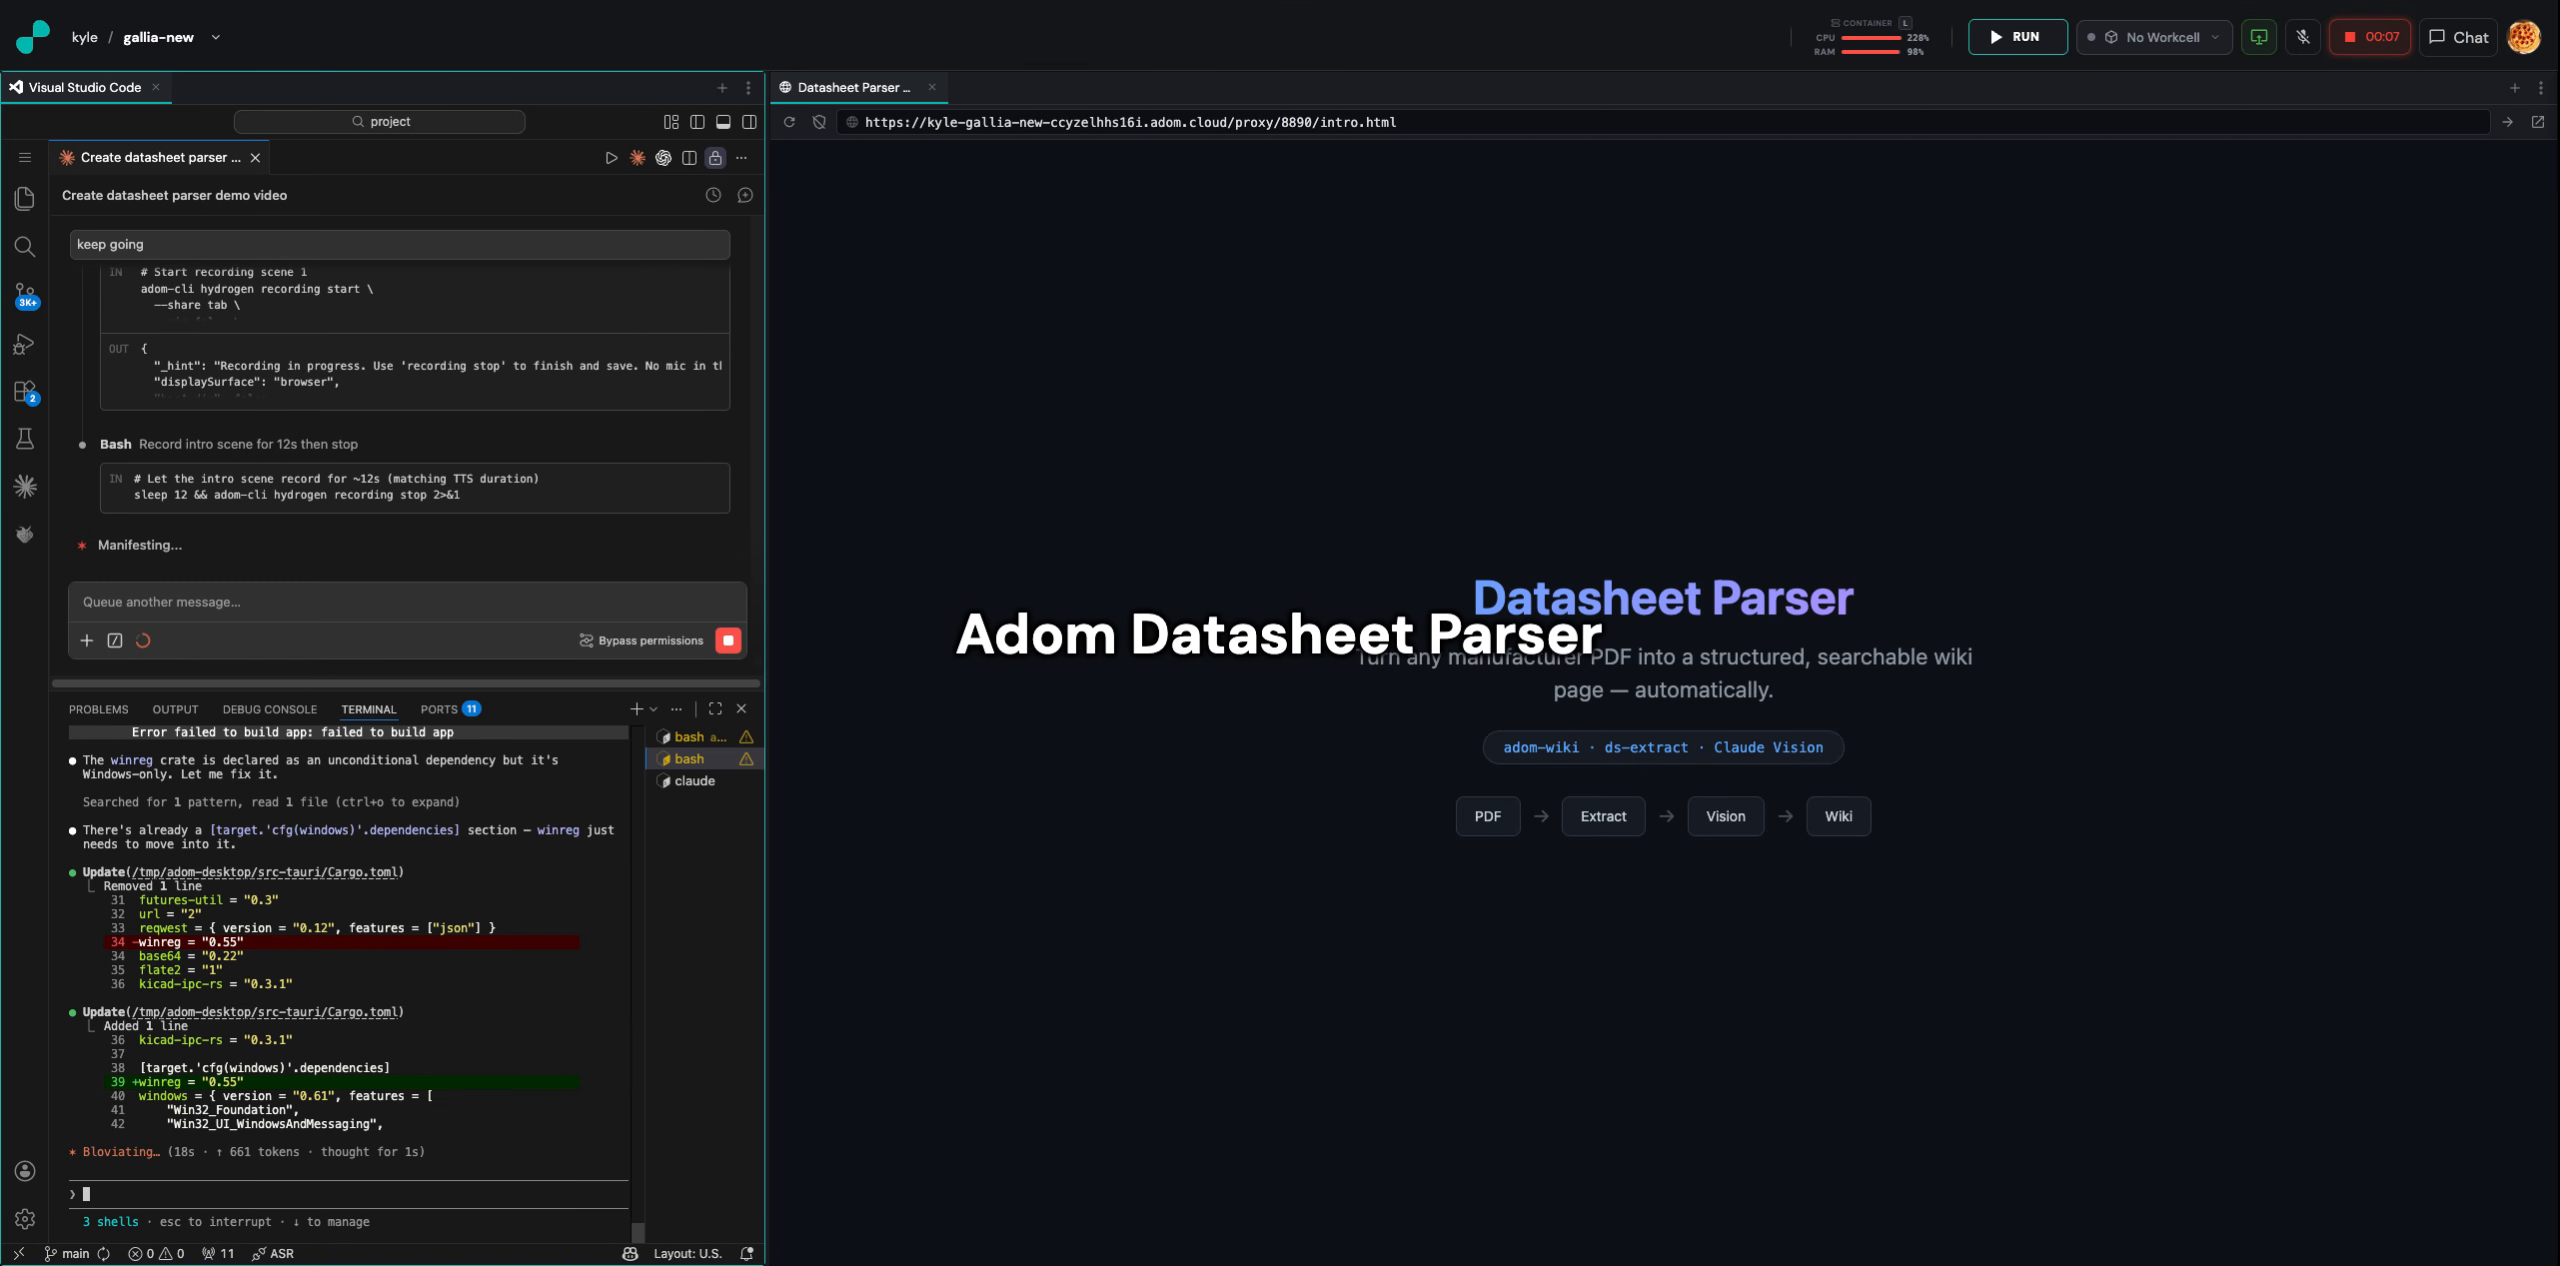Stop the recording timer at 00:07
The width and height of the screenshot is (2560, 1266).
pyautogui.click(x=2369, y=37)
